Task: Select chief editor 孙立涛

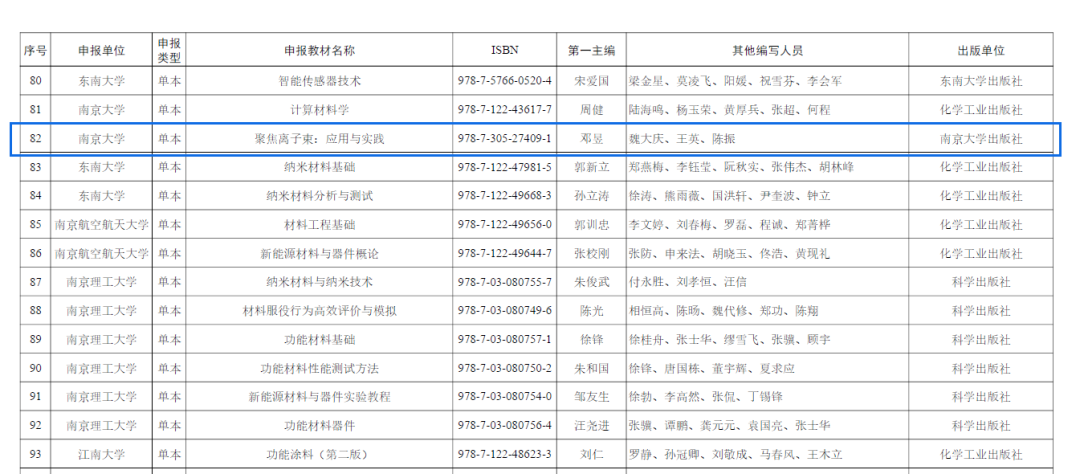Action: 592,196
